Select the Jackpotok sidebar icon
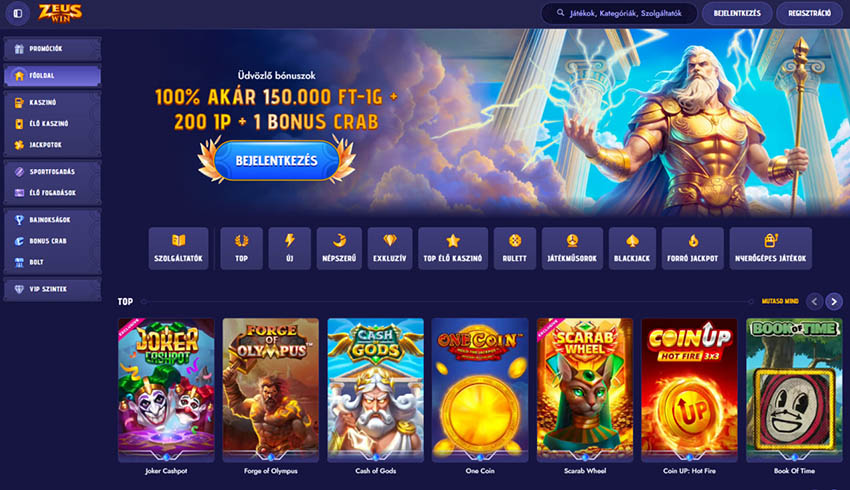 click(20, 145)
